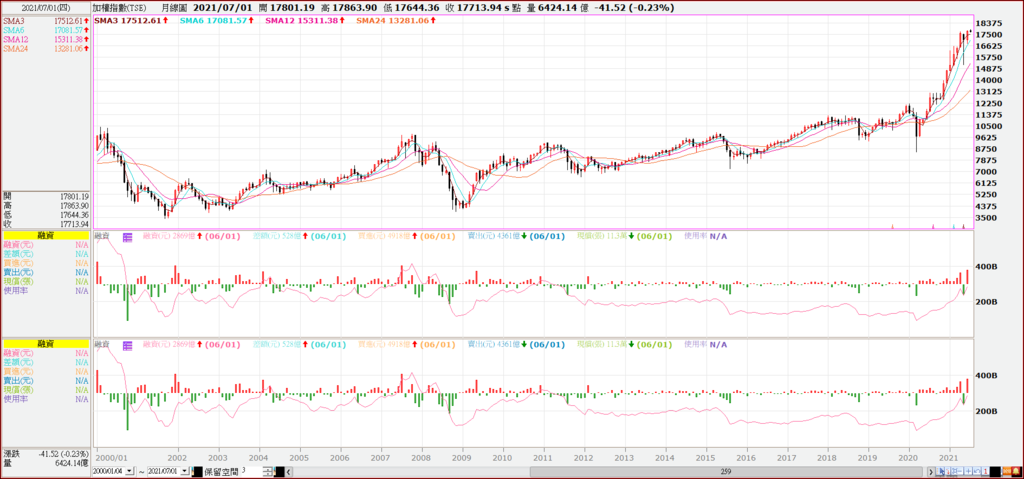
Task: Click the yellow 融資 header in lower indicator panel
Action: pos(46,344)
